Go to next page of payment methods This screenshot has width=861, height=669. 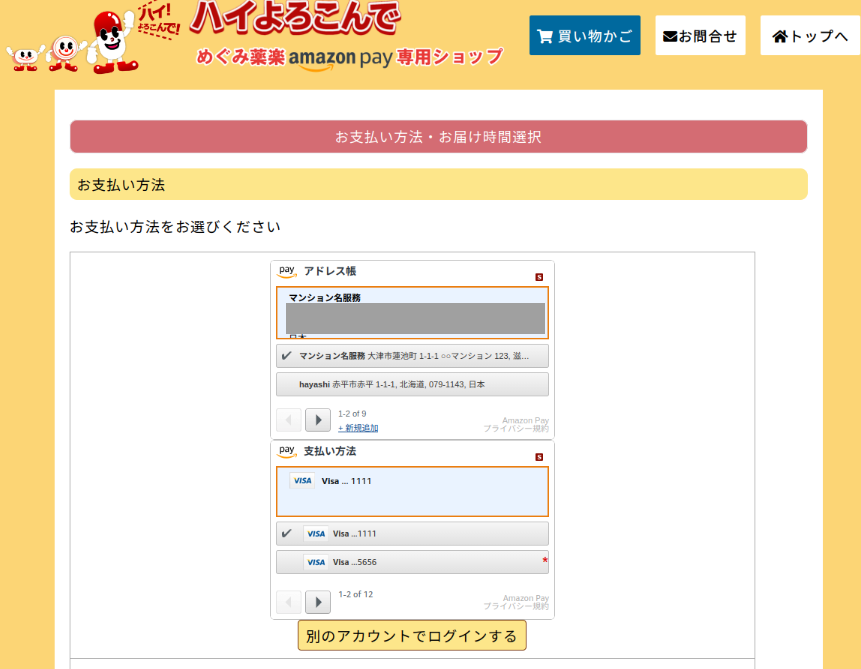click(317, 602)
